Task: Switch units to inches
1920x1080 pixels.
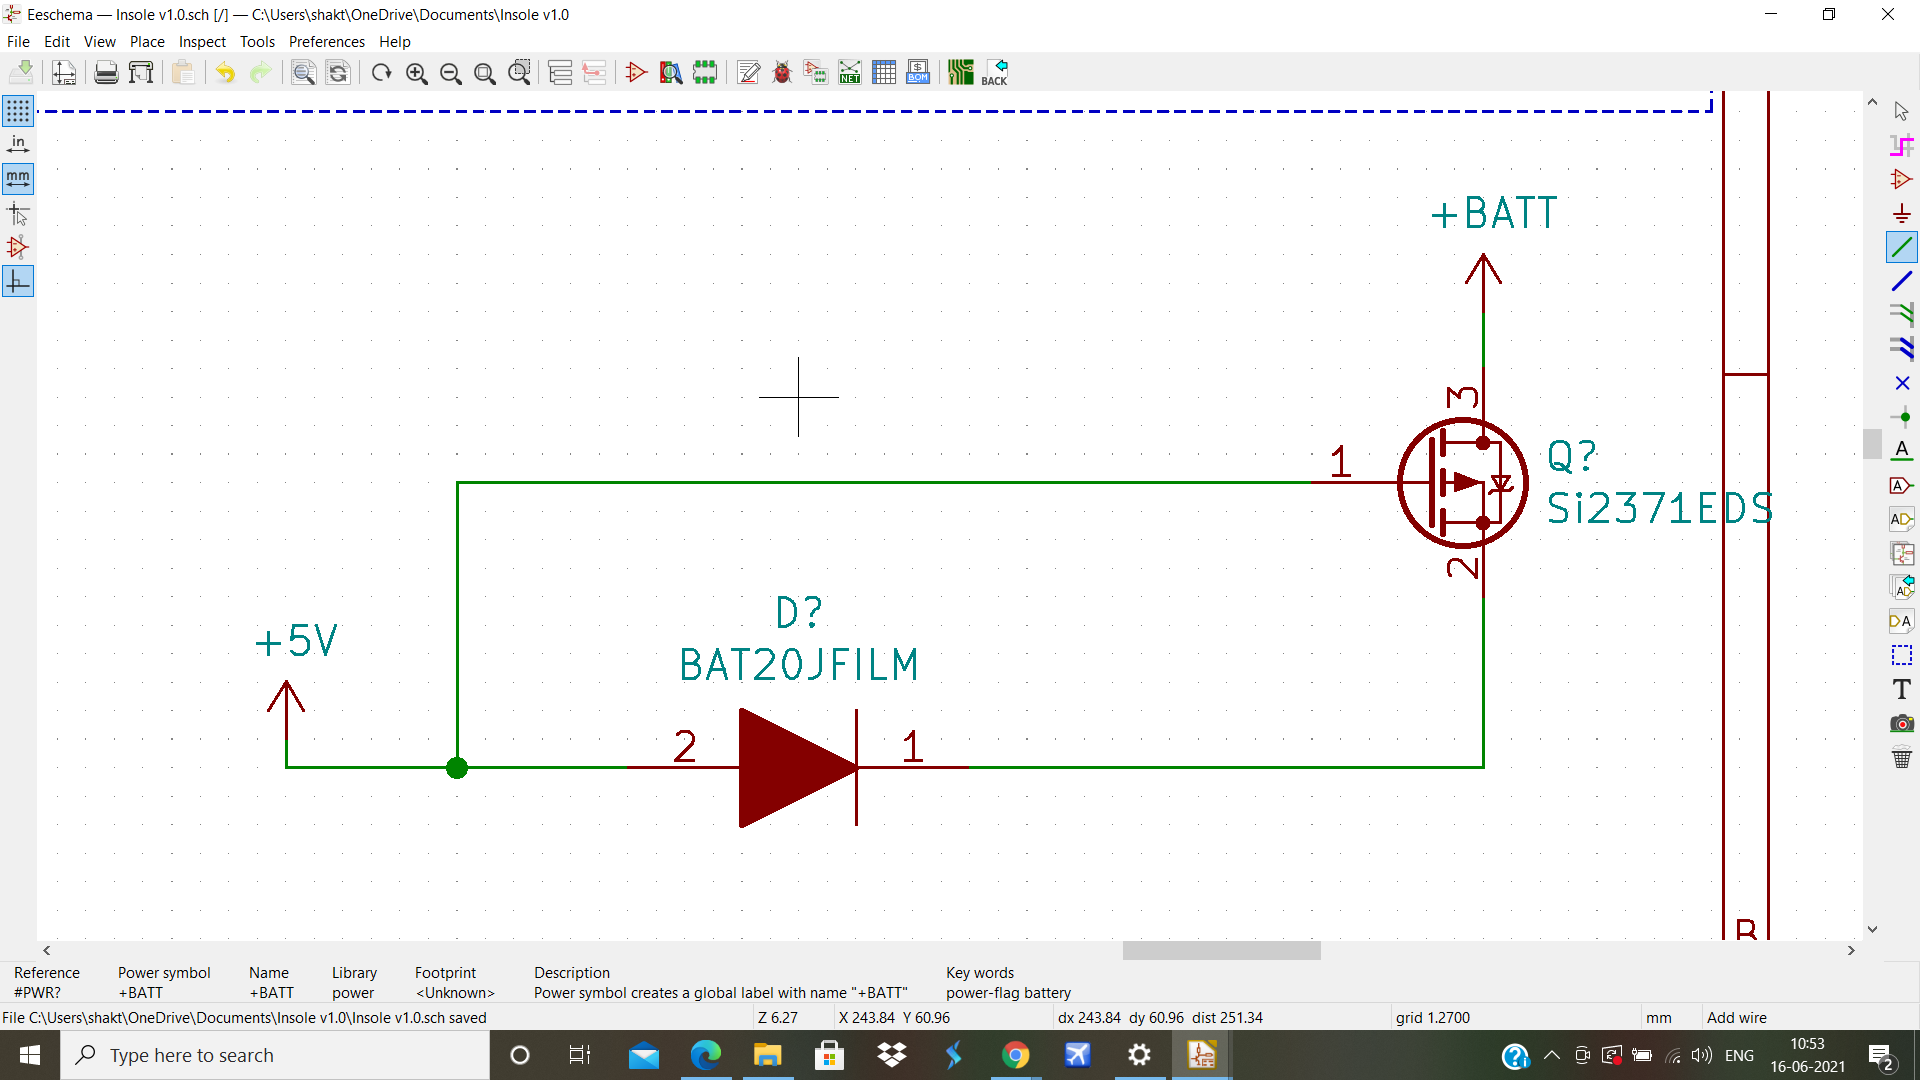Action: pos(18,145)
